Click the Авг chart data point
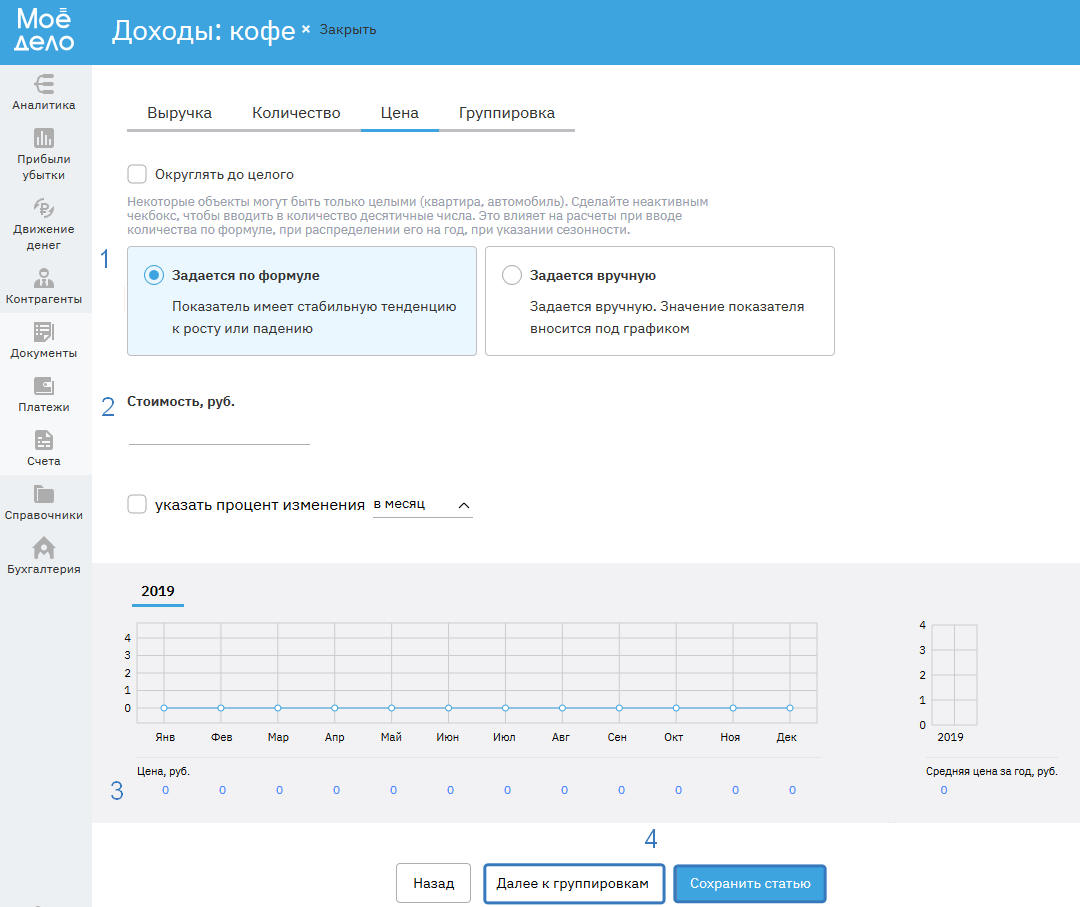This screenshot has height=907, width=1080. [x=562, y=708]
